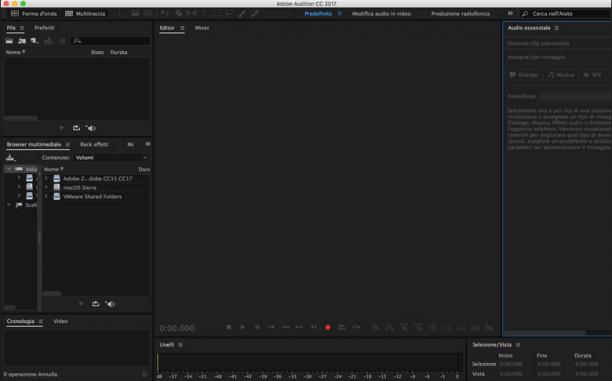
Task: Click the zoom in amplitude icon
Action: coord(375,328)
